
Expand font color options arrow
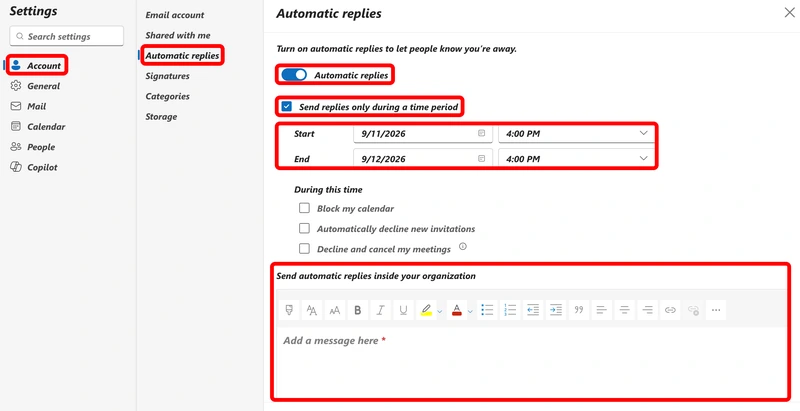(x=470, y=311)
